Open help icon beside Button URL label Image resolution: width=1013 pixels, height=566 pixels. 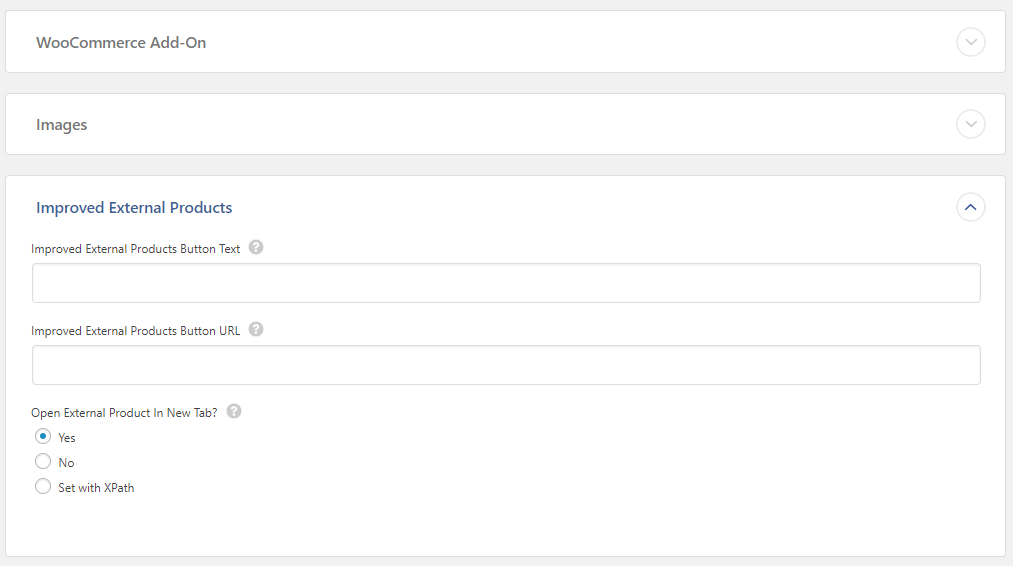click(x=256, y=330)
